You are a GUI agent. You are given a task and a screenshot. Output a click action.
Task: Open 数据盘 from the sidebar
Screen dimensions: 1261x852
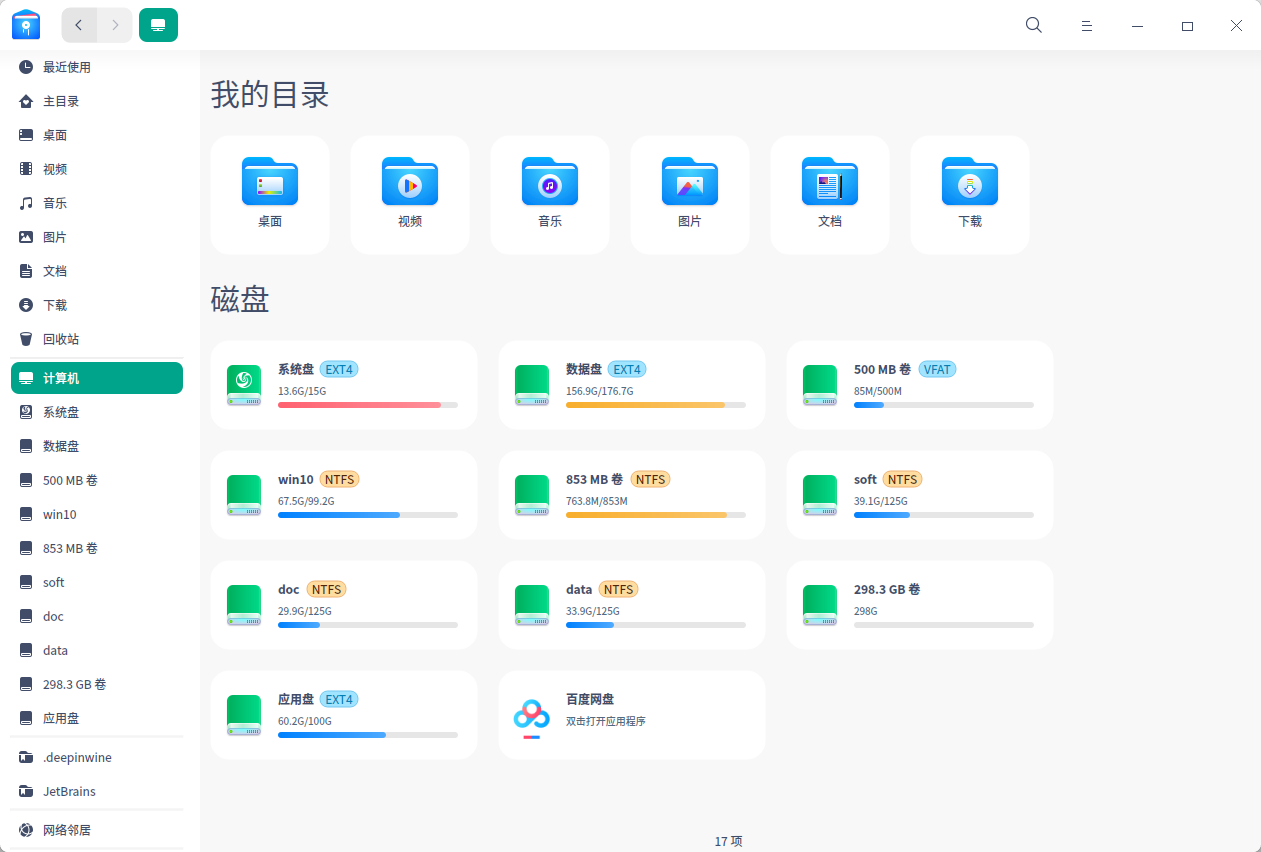[x=97, y=446]
